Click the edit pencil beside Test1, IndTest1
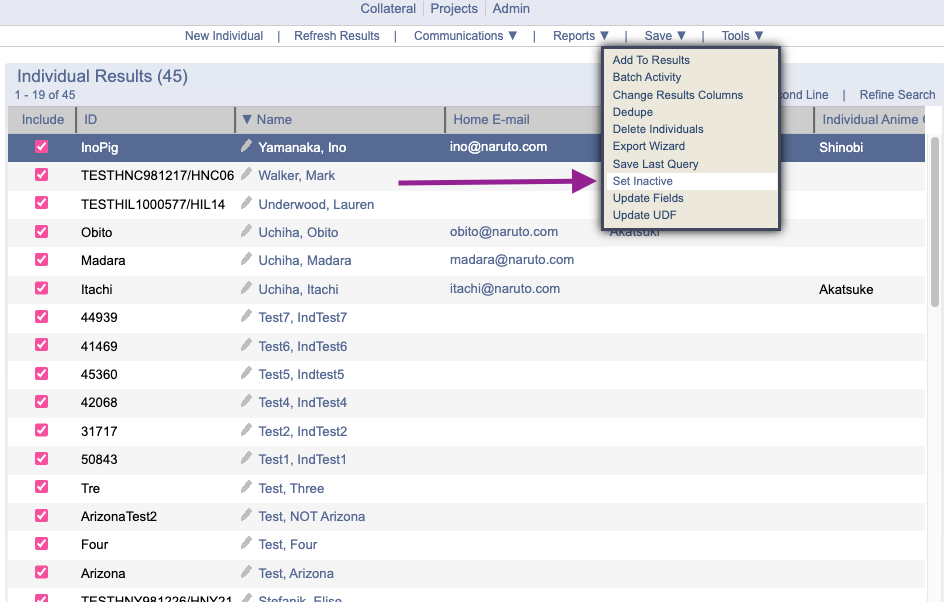Image resolution: width=944 pixels, height=602 pixels. pos(246,458)
